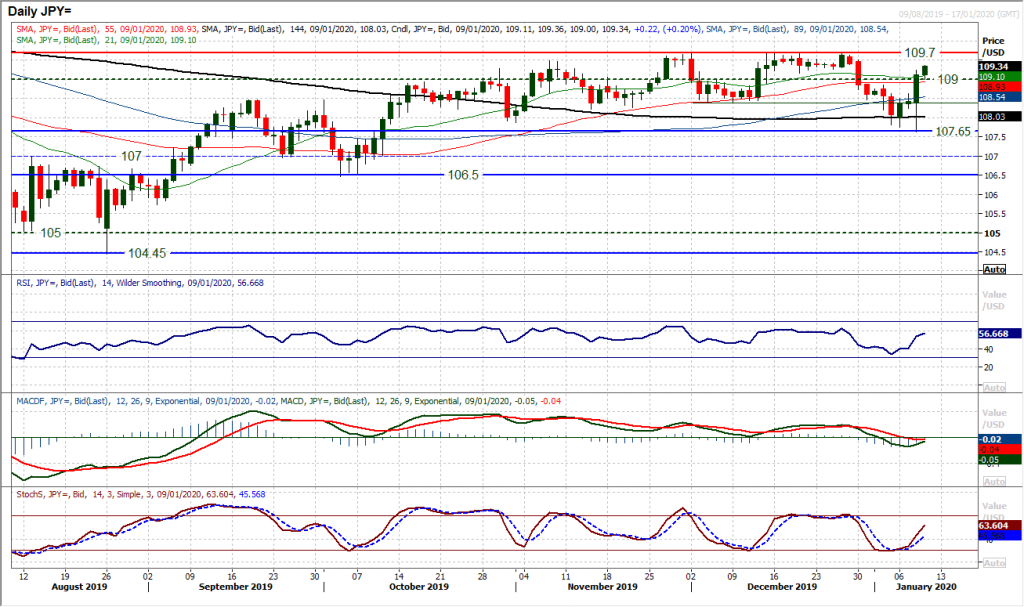Toggle Auto scaling on the MACD panel
The width and height of the screenshot is (1024, 607).
point(995,480)
